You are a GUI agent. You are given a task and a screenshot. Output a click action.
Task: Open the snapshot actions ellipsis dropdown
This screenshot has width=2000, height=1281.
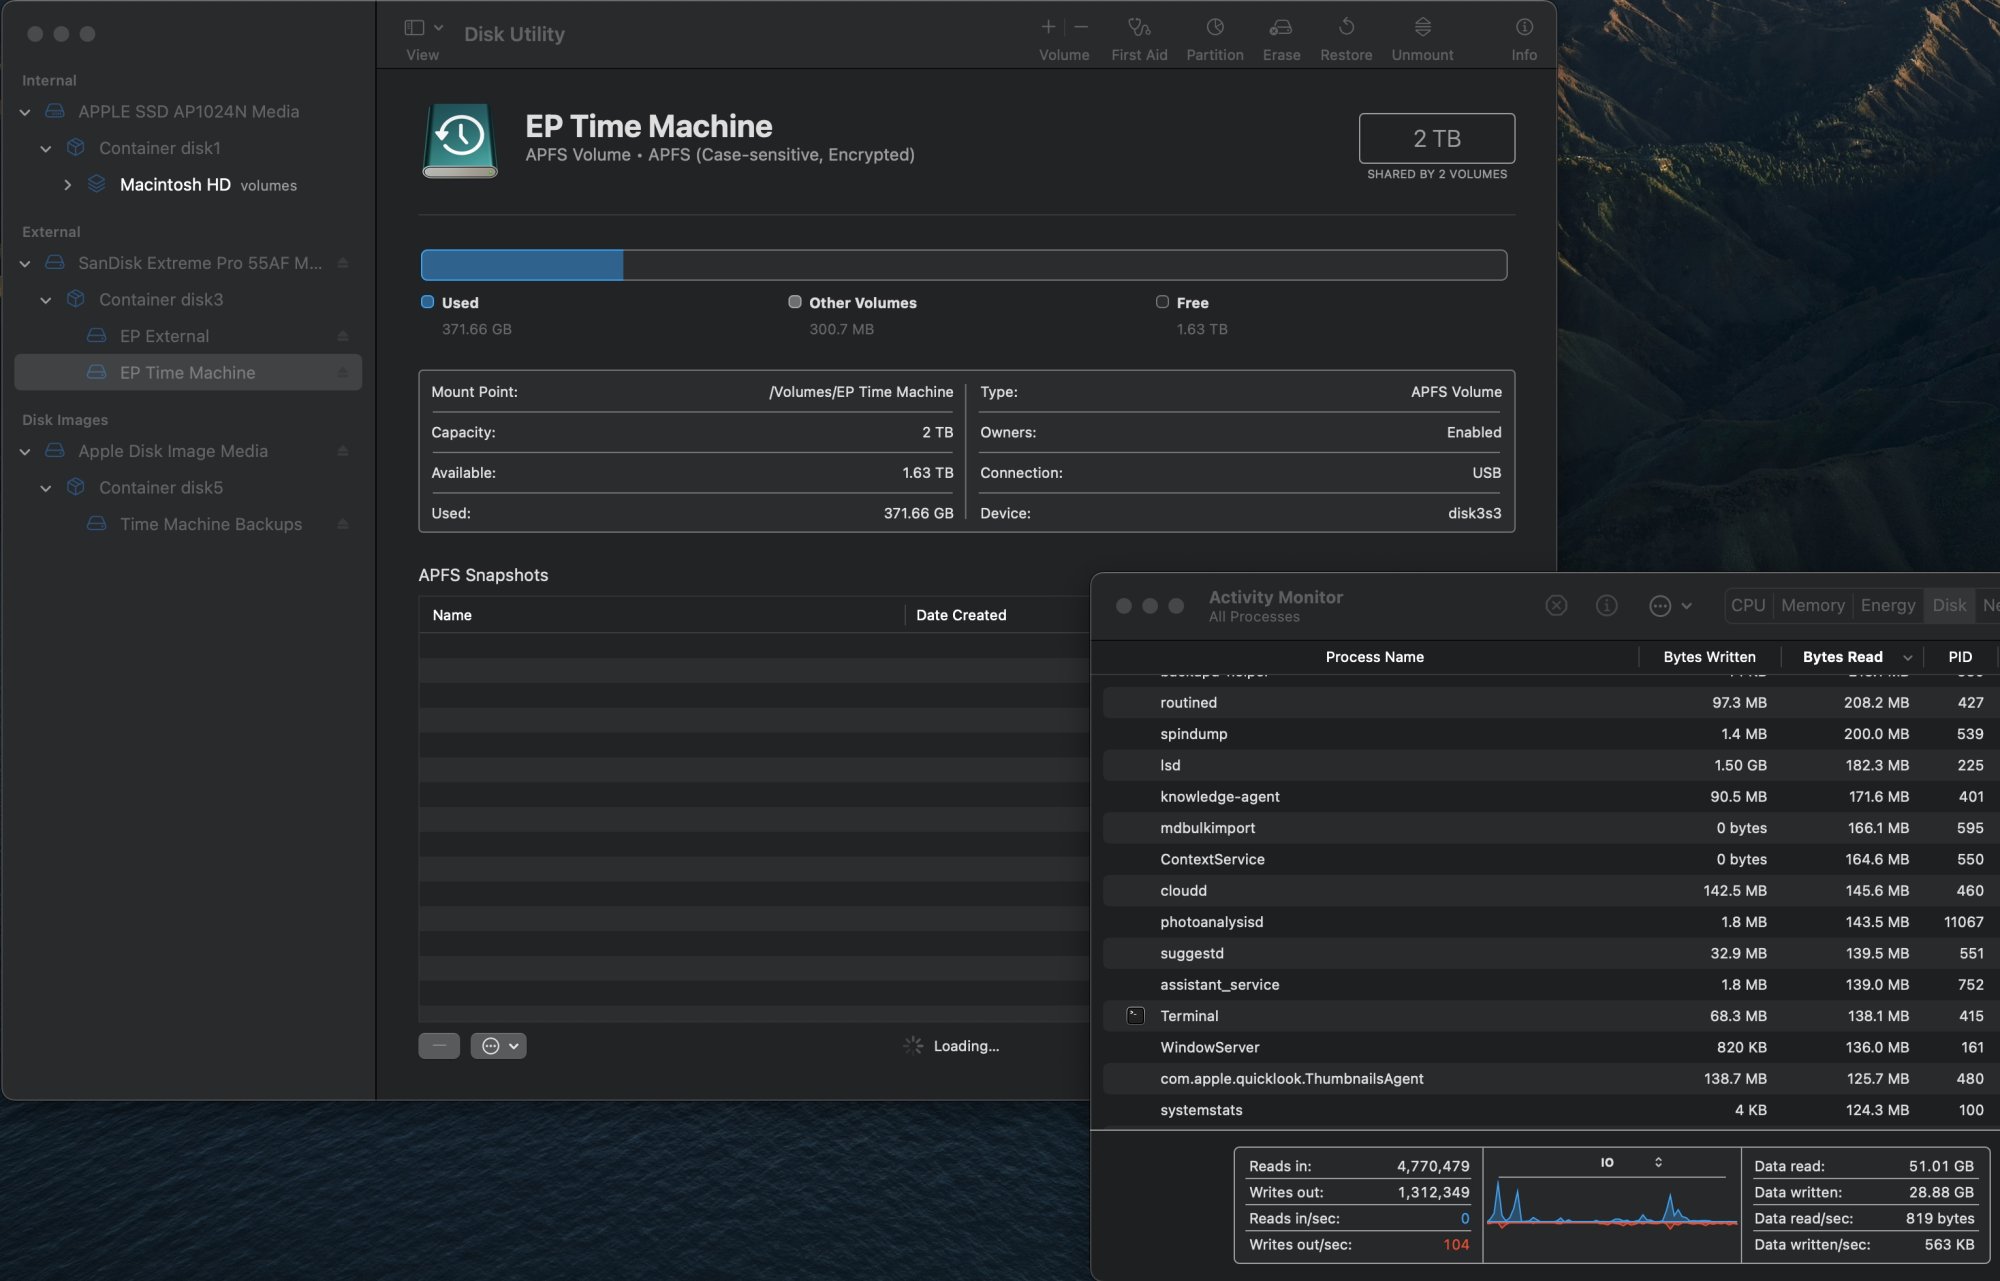click(x=499, y=1046)
